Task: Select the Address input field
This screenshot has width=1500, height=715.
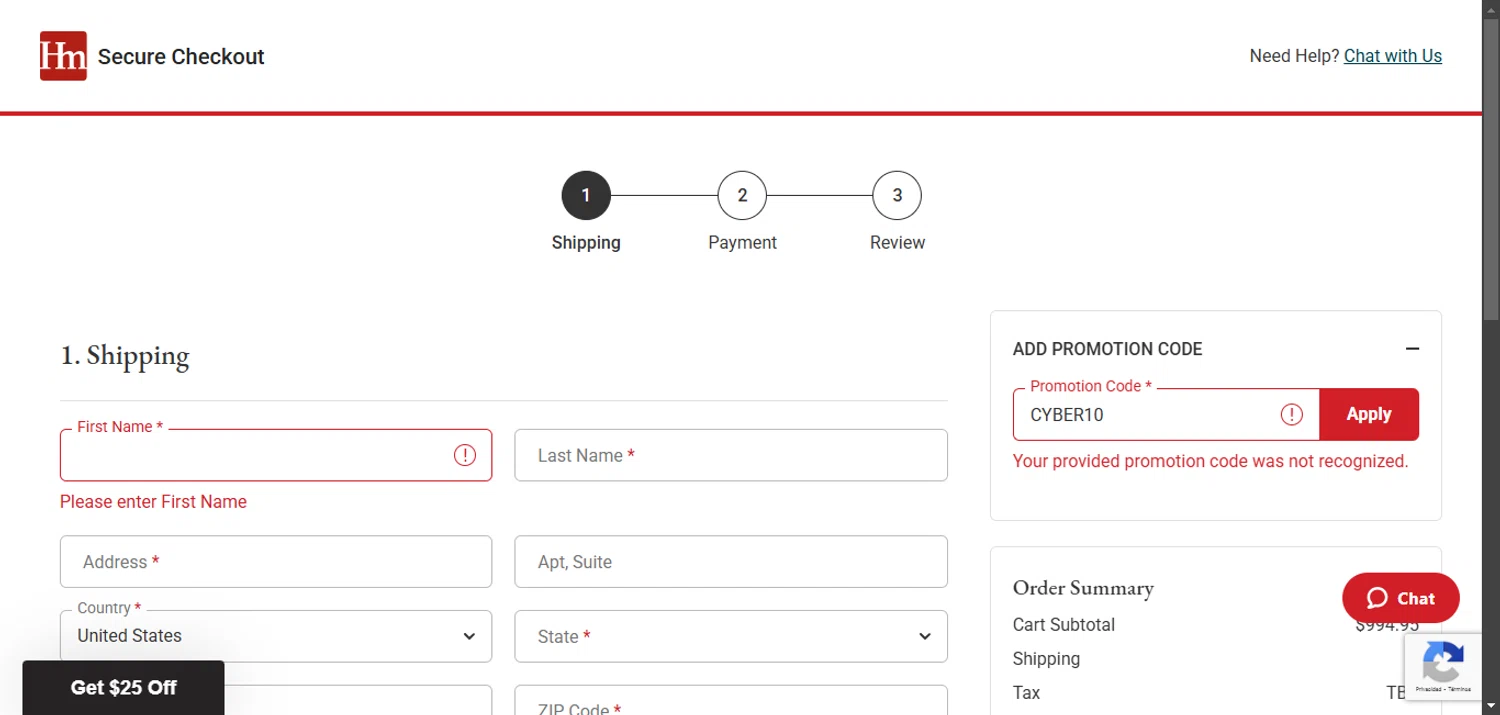Action: click(275, 562)
